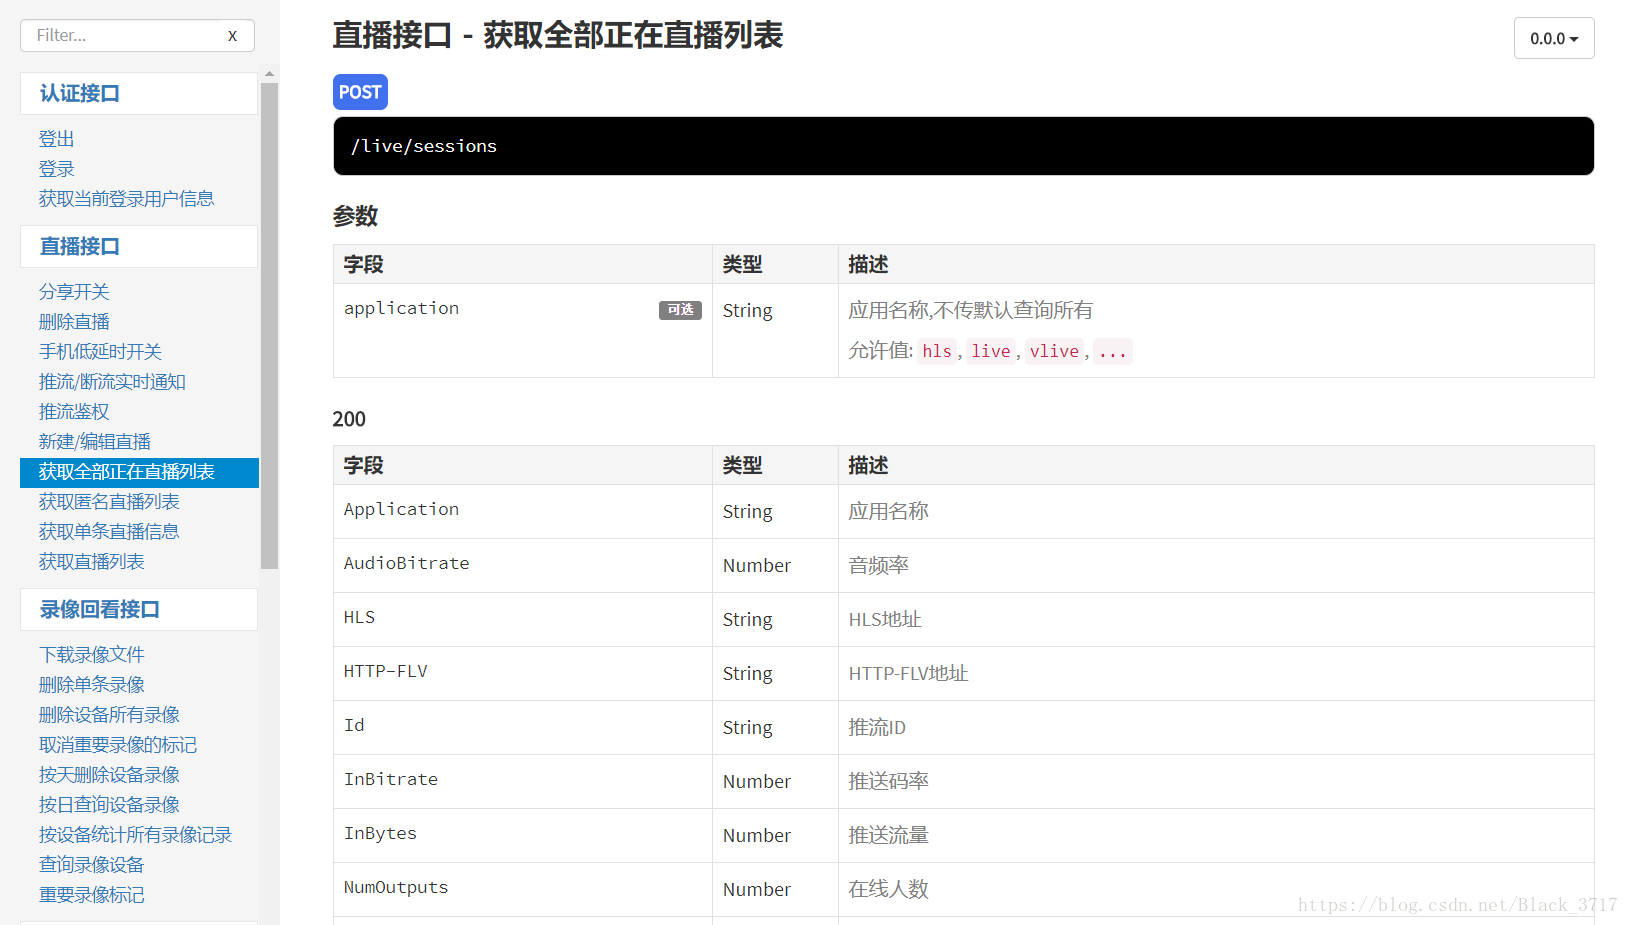1629x925 pixels.
Task: Click the InBitrate response field
Action: 391,780
